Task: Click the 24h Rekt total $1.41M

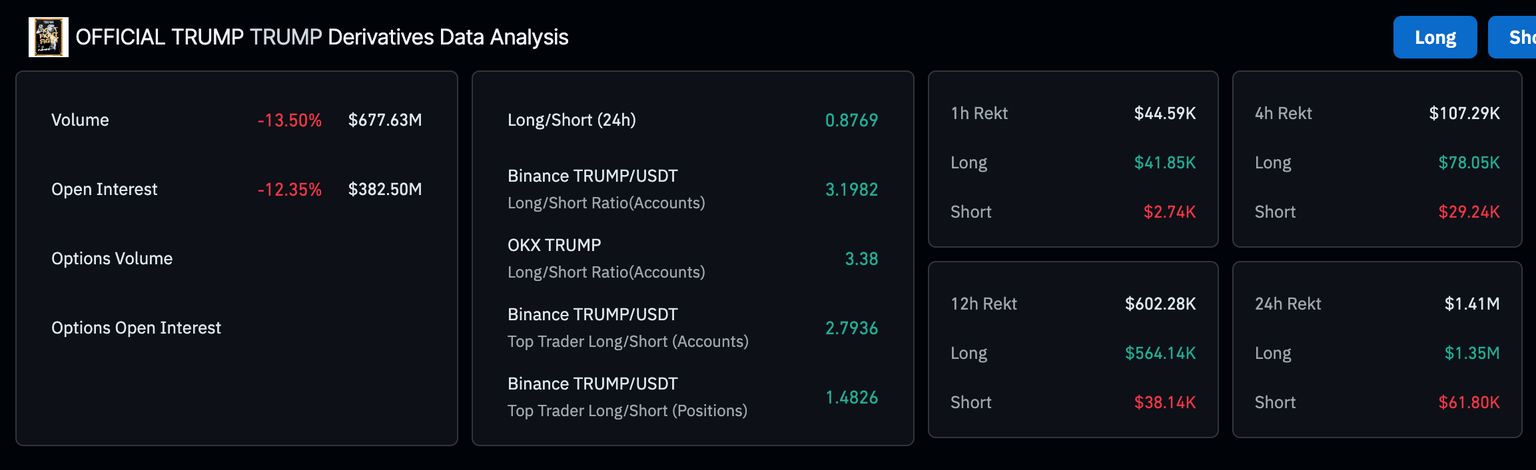Action: (1472, 303)
